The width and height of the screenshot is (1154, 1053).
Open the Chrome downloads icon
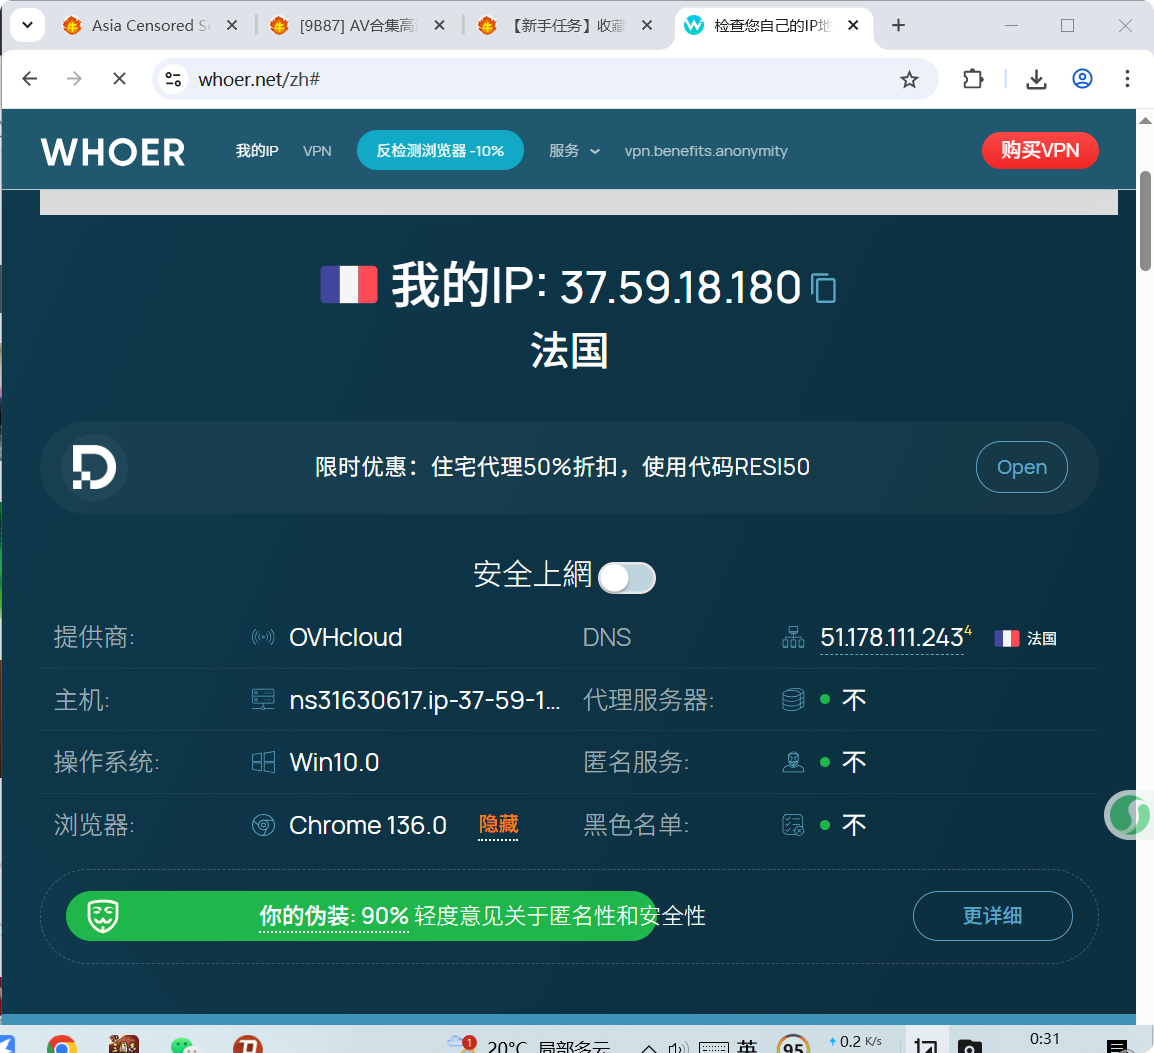click(x=1036, y=79)
